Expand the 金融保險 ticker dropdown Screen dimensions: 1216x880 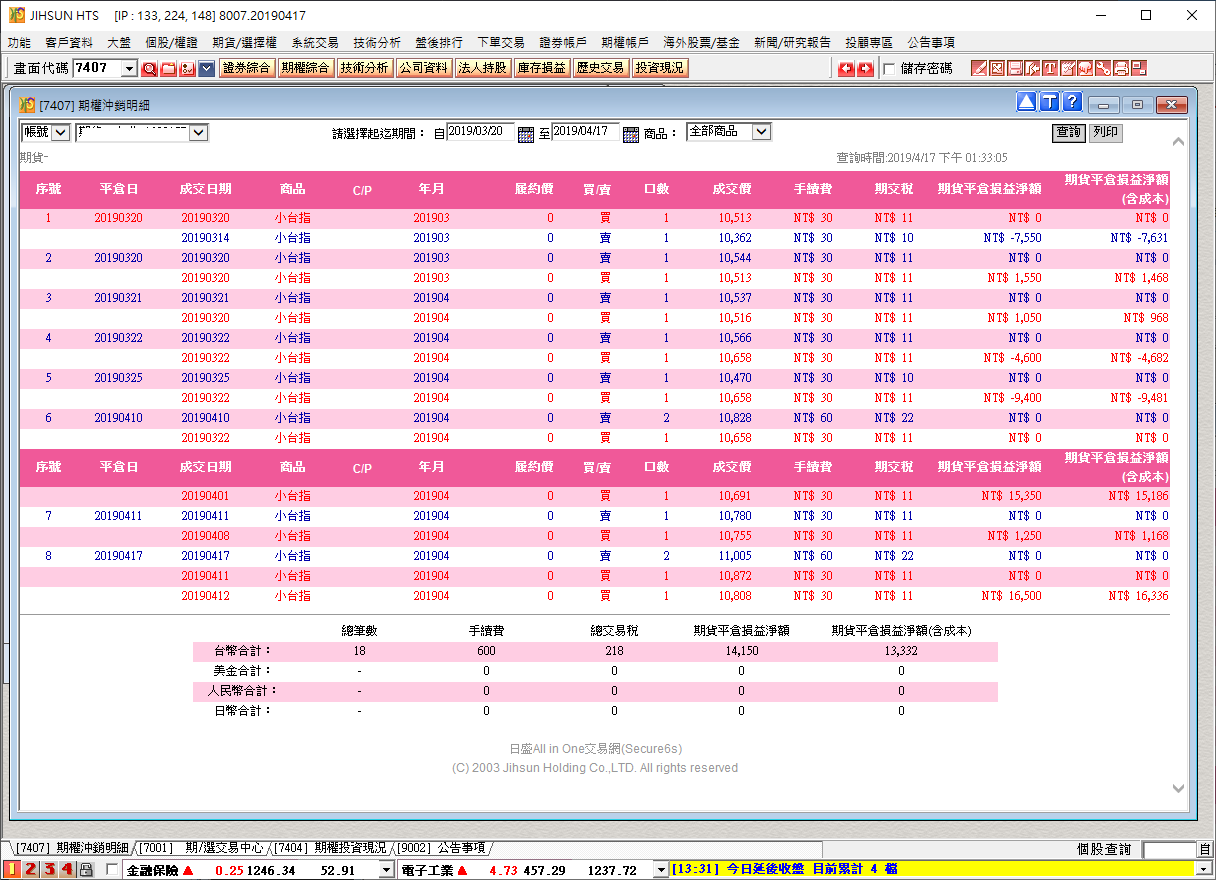coord(387,870)
